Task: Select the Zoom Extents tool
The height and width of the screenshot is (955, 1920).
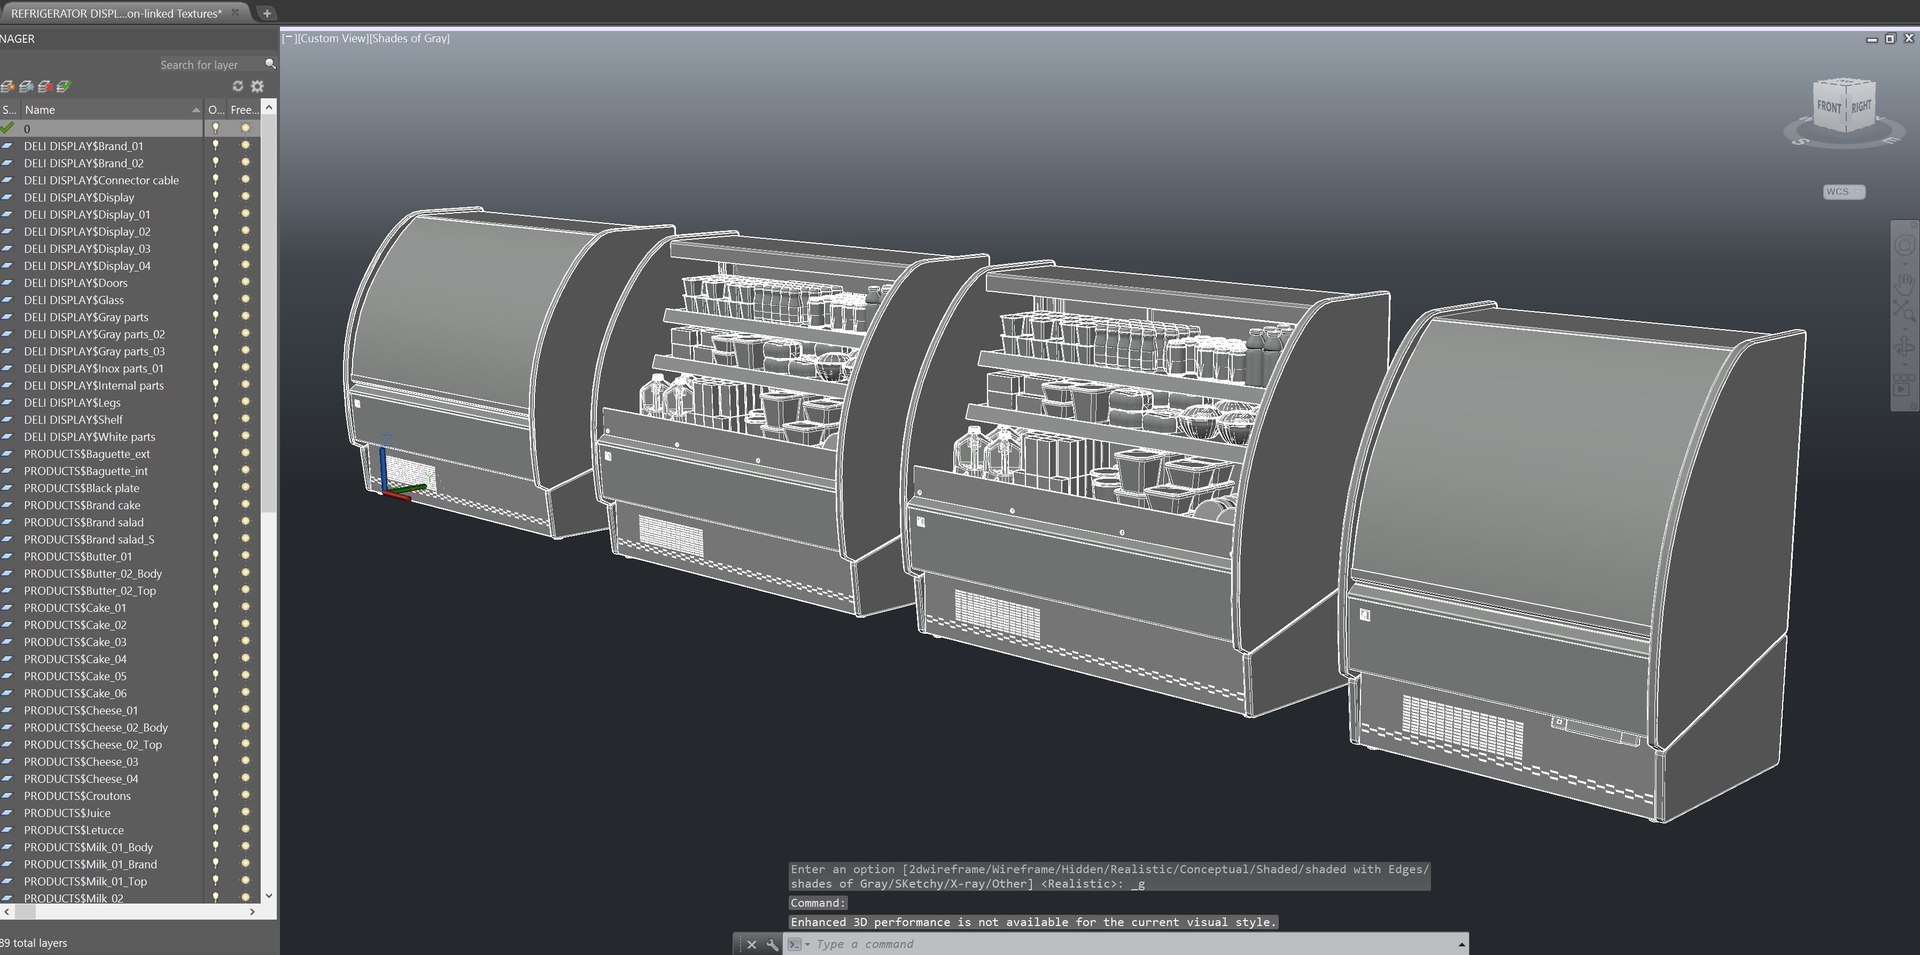Action: click(1904, 310)
